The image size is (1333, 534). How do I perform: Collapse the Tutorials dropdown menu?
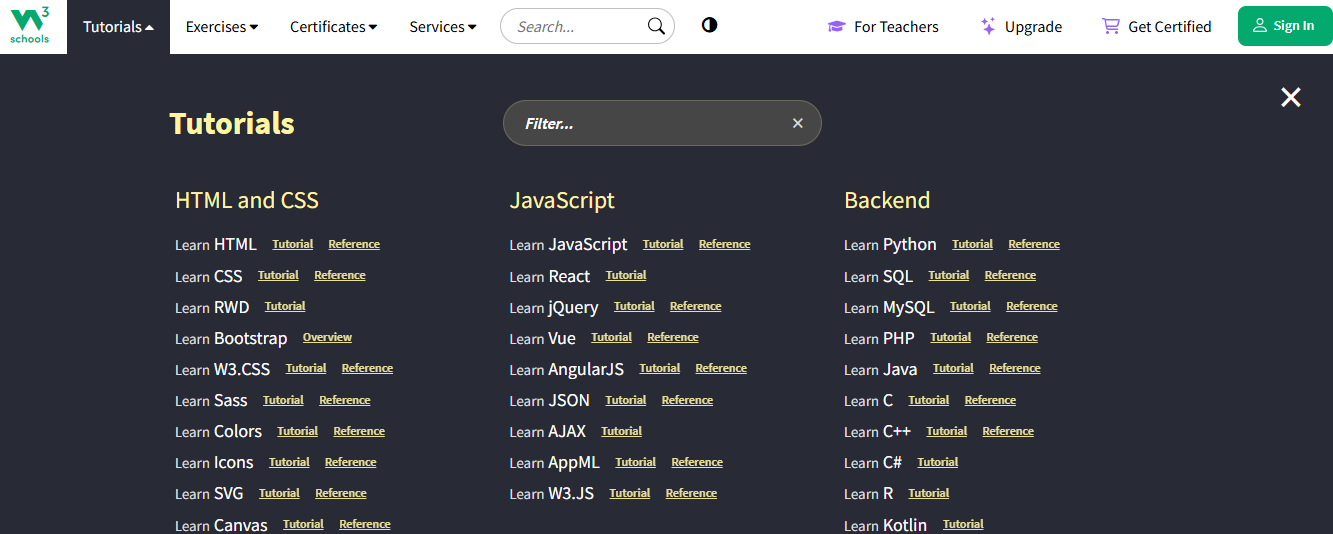point(118,27)
